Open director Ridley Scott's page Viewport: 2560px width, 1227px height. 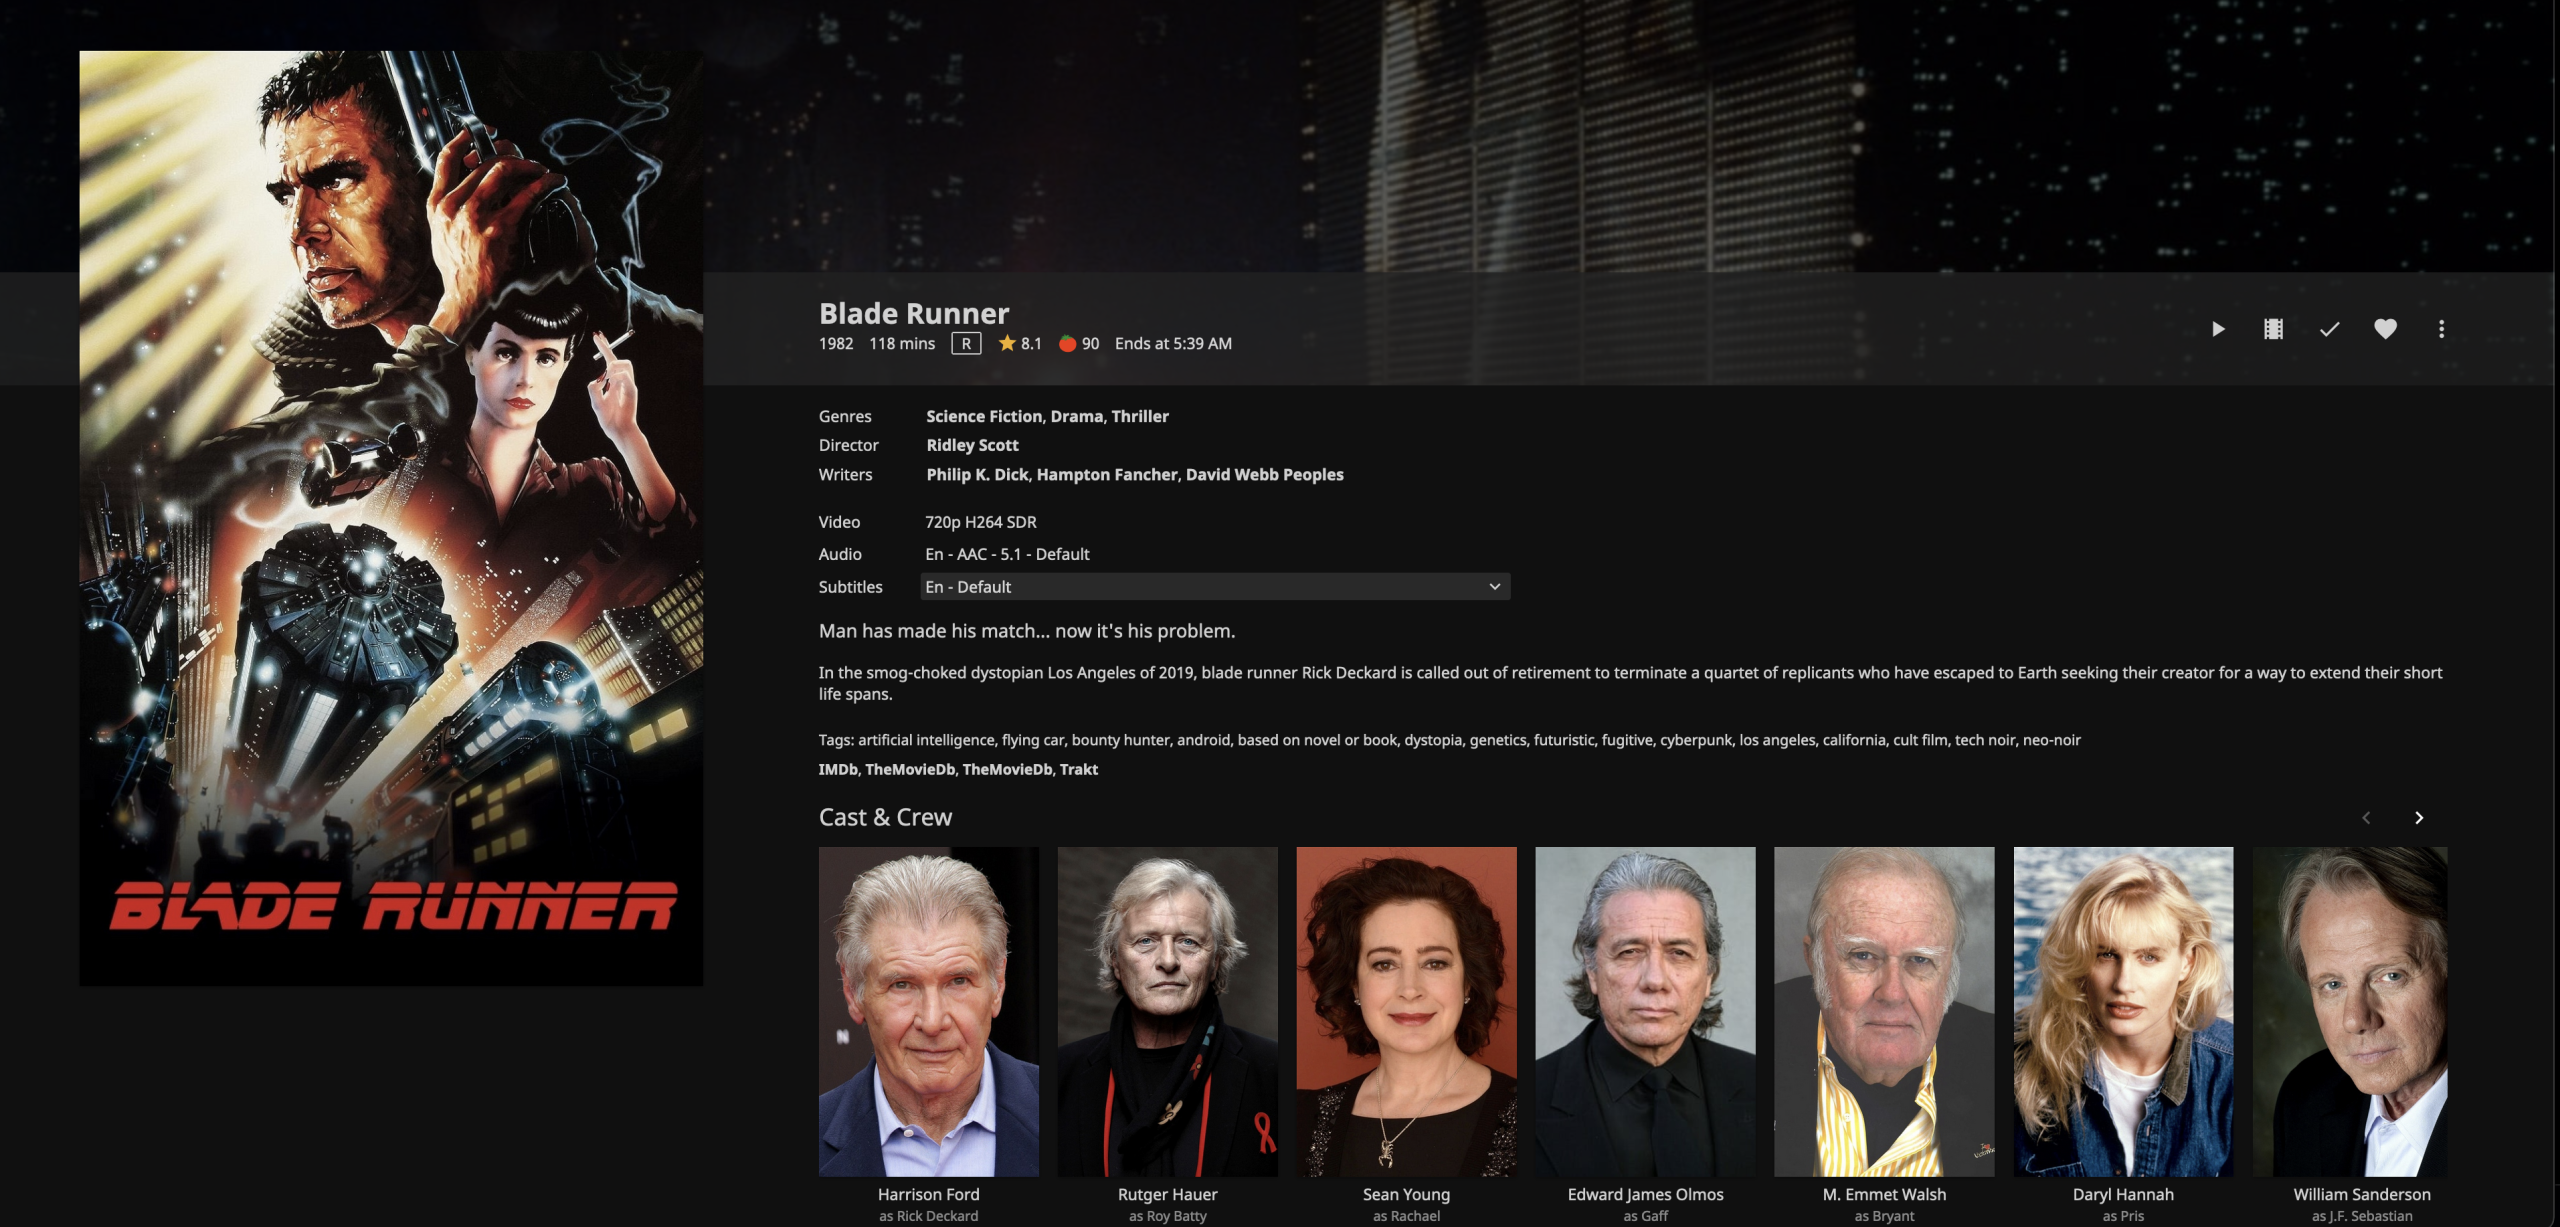click(x=972, y=445)
